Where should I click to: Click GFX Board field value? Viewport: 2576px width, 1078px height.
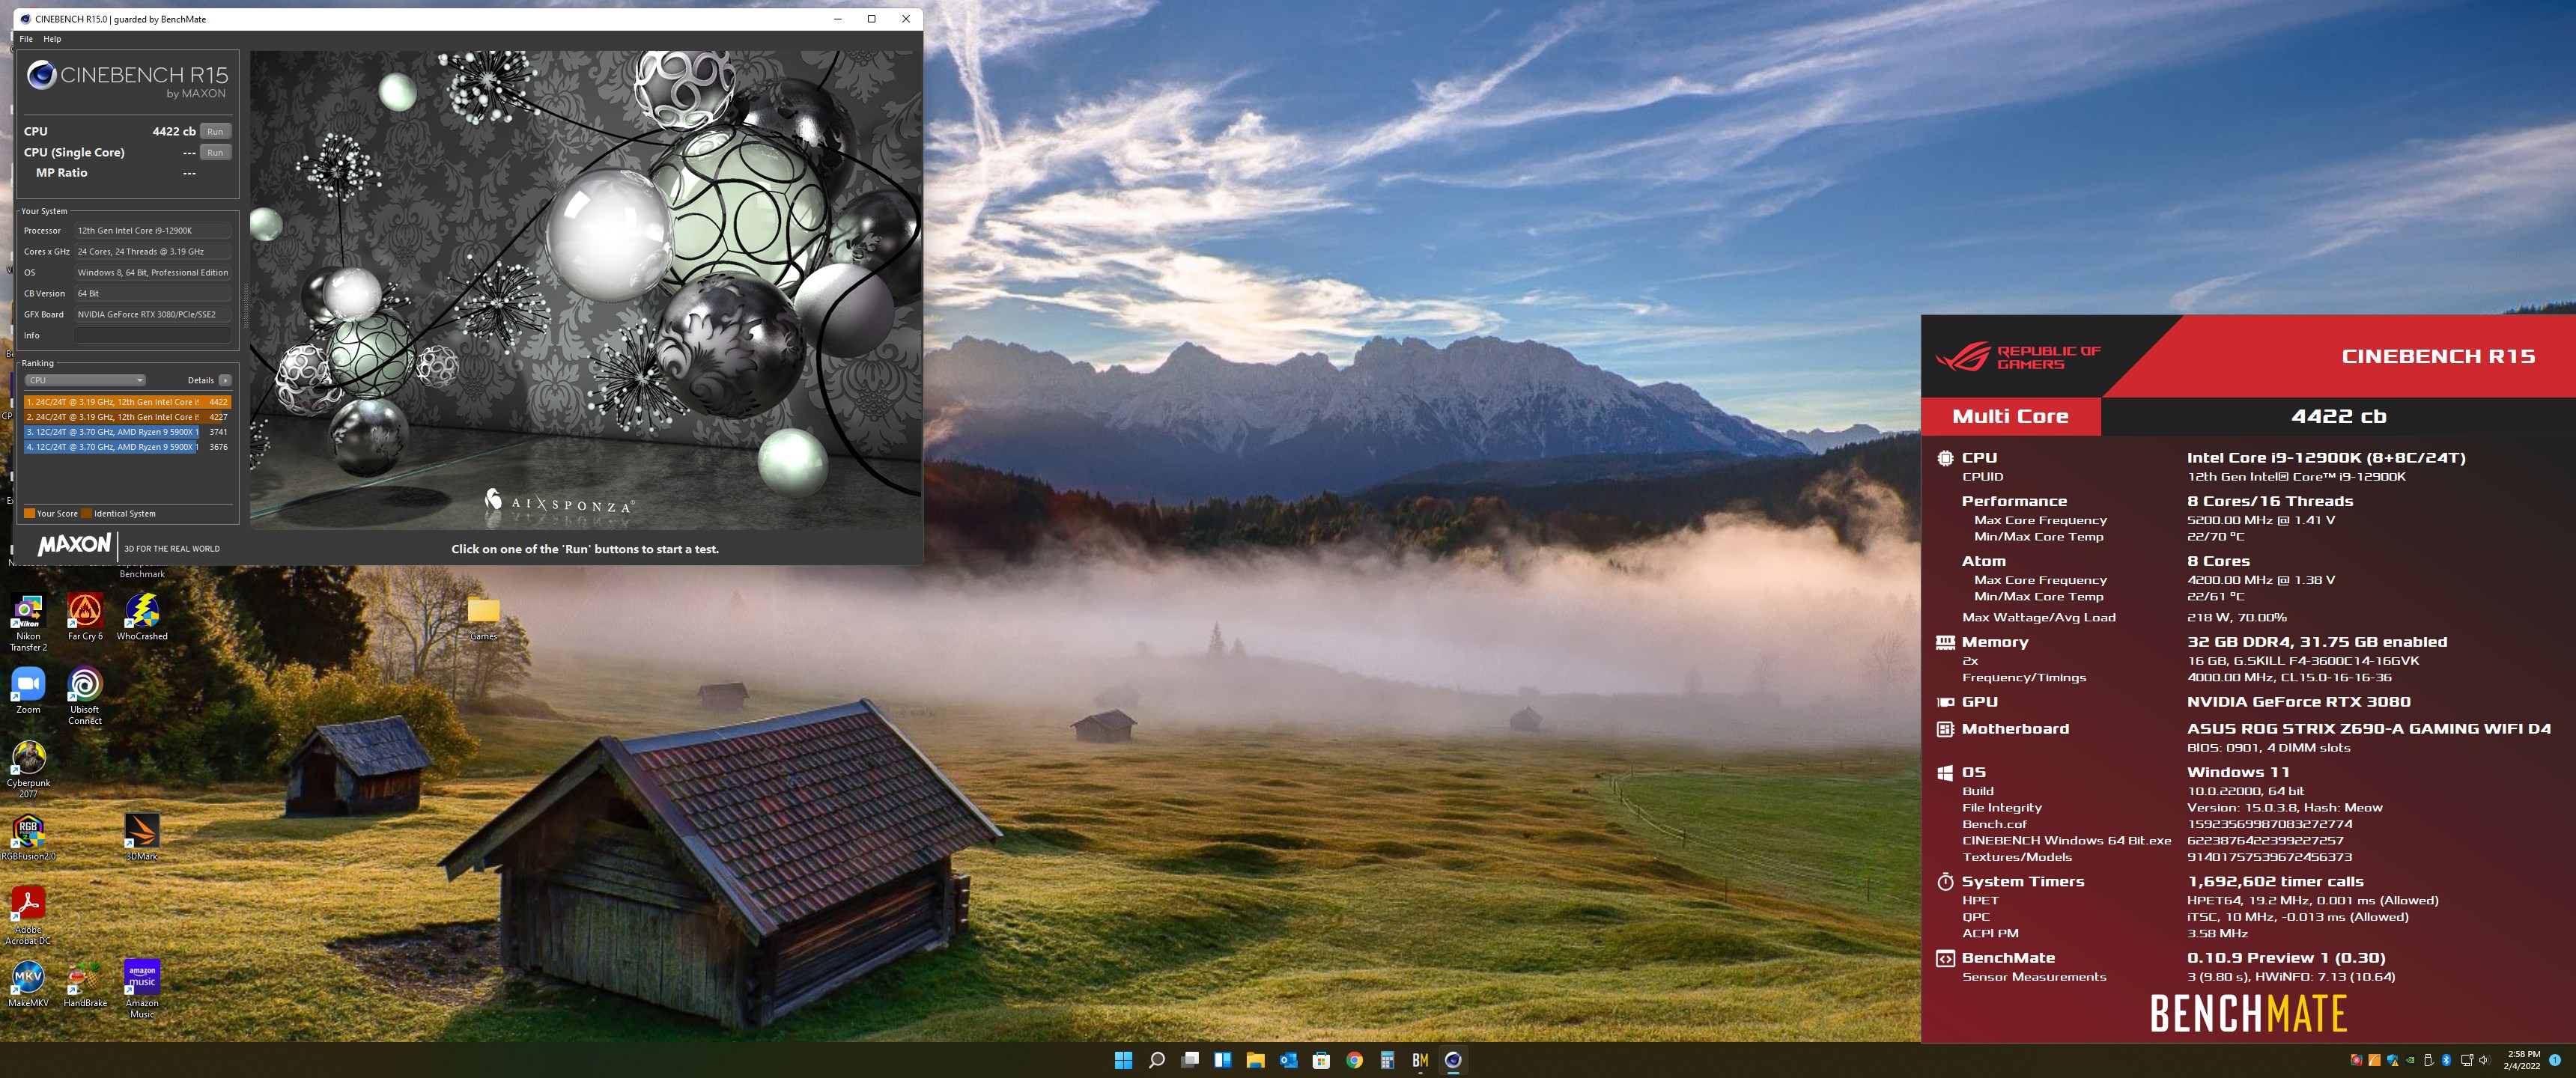[x=152, y=314]
